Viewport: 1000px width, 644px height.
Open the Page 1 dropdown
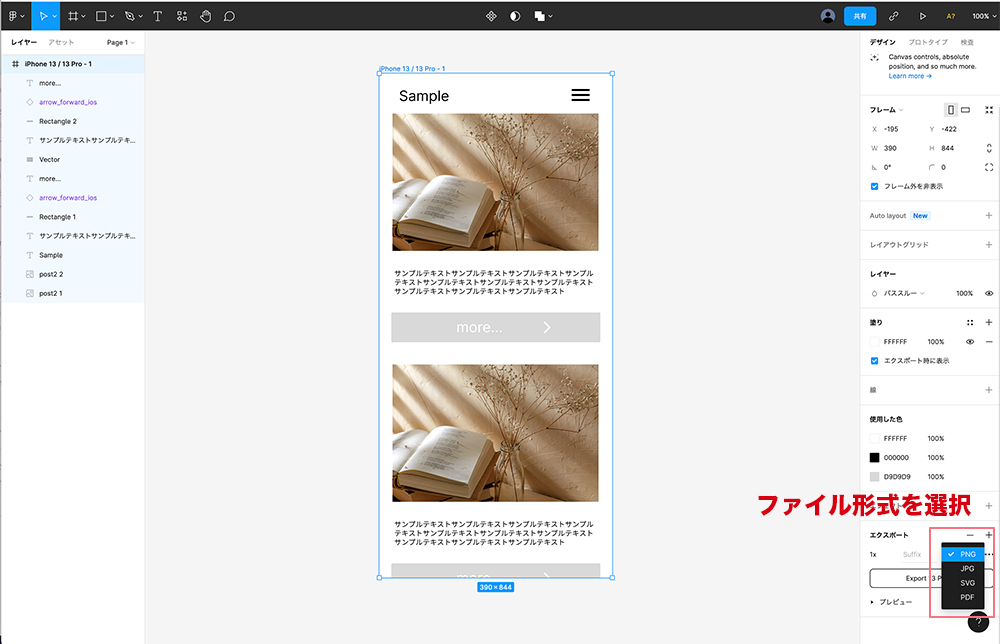[x=120, y=43]
